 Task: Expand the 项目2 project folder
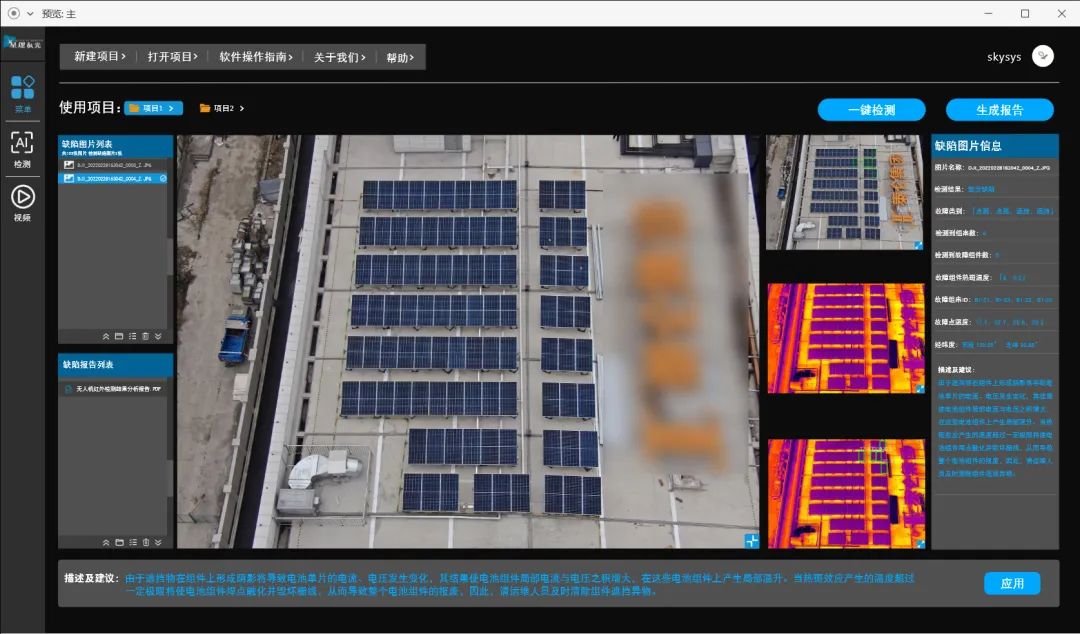pyautogui.click(x=221, y=108)
